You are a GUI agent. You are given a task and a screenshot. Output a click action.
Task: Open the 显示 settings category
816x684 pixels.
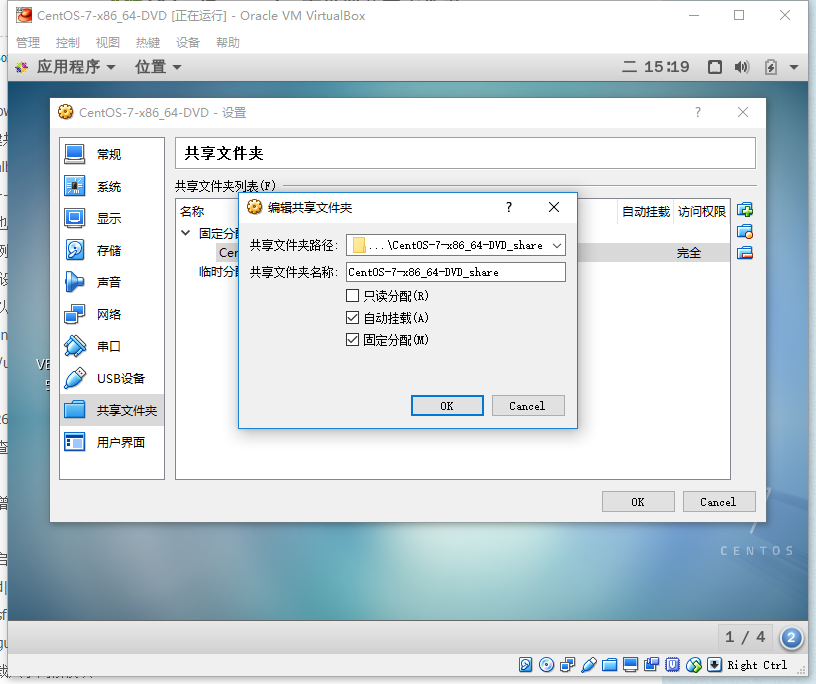tap(111, 218)
